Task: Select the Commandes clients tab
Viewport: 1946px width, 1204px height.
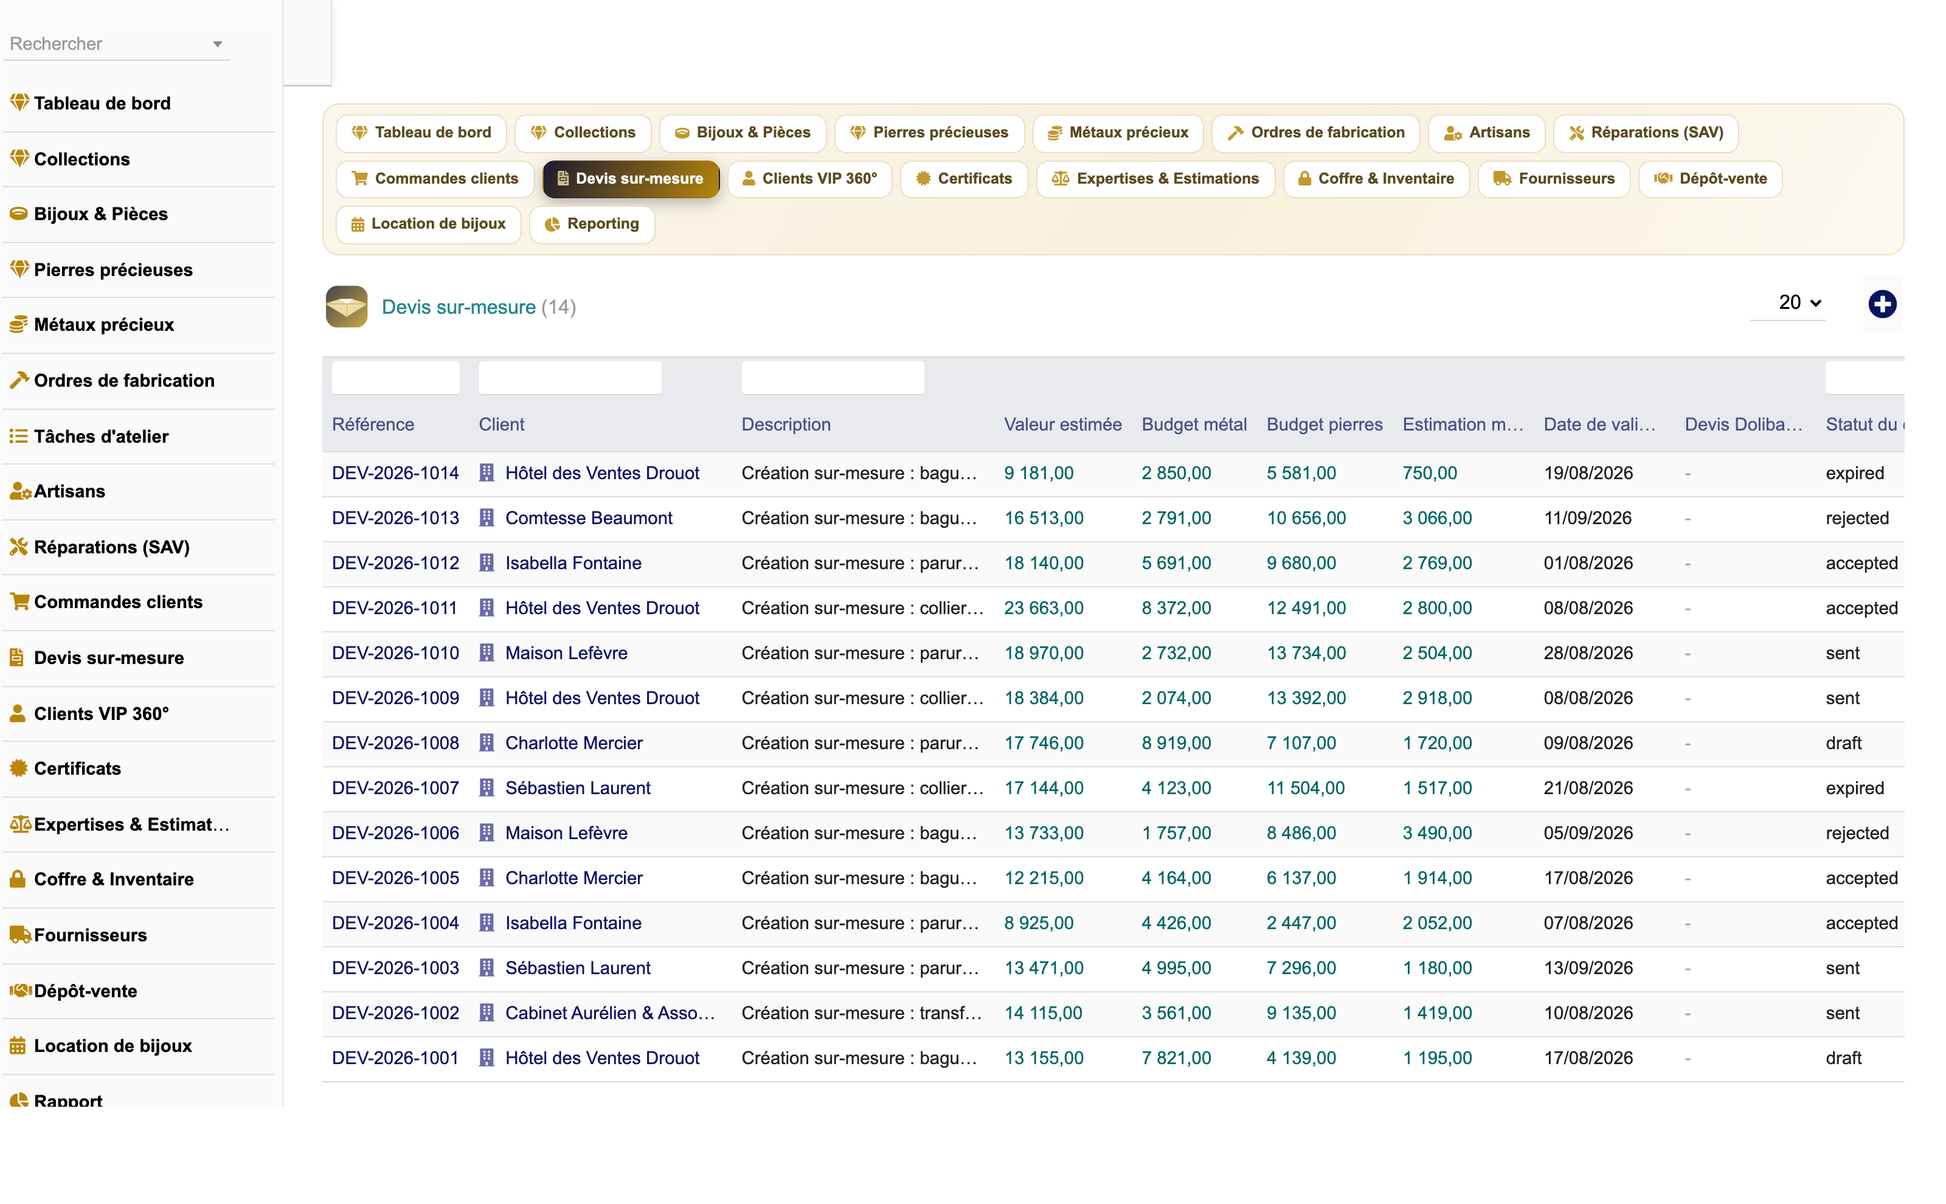Action: coord(435,178)
